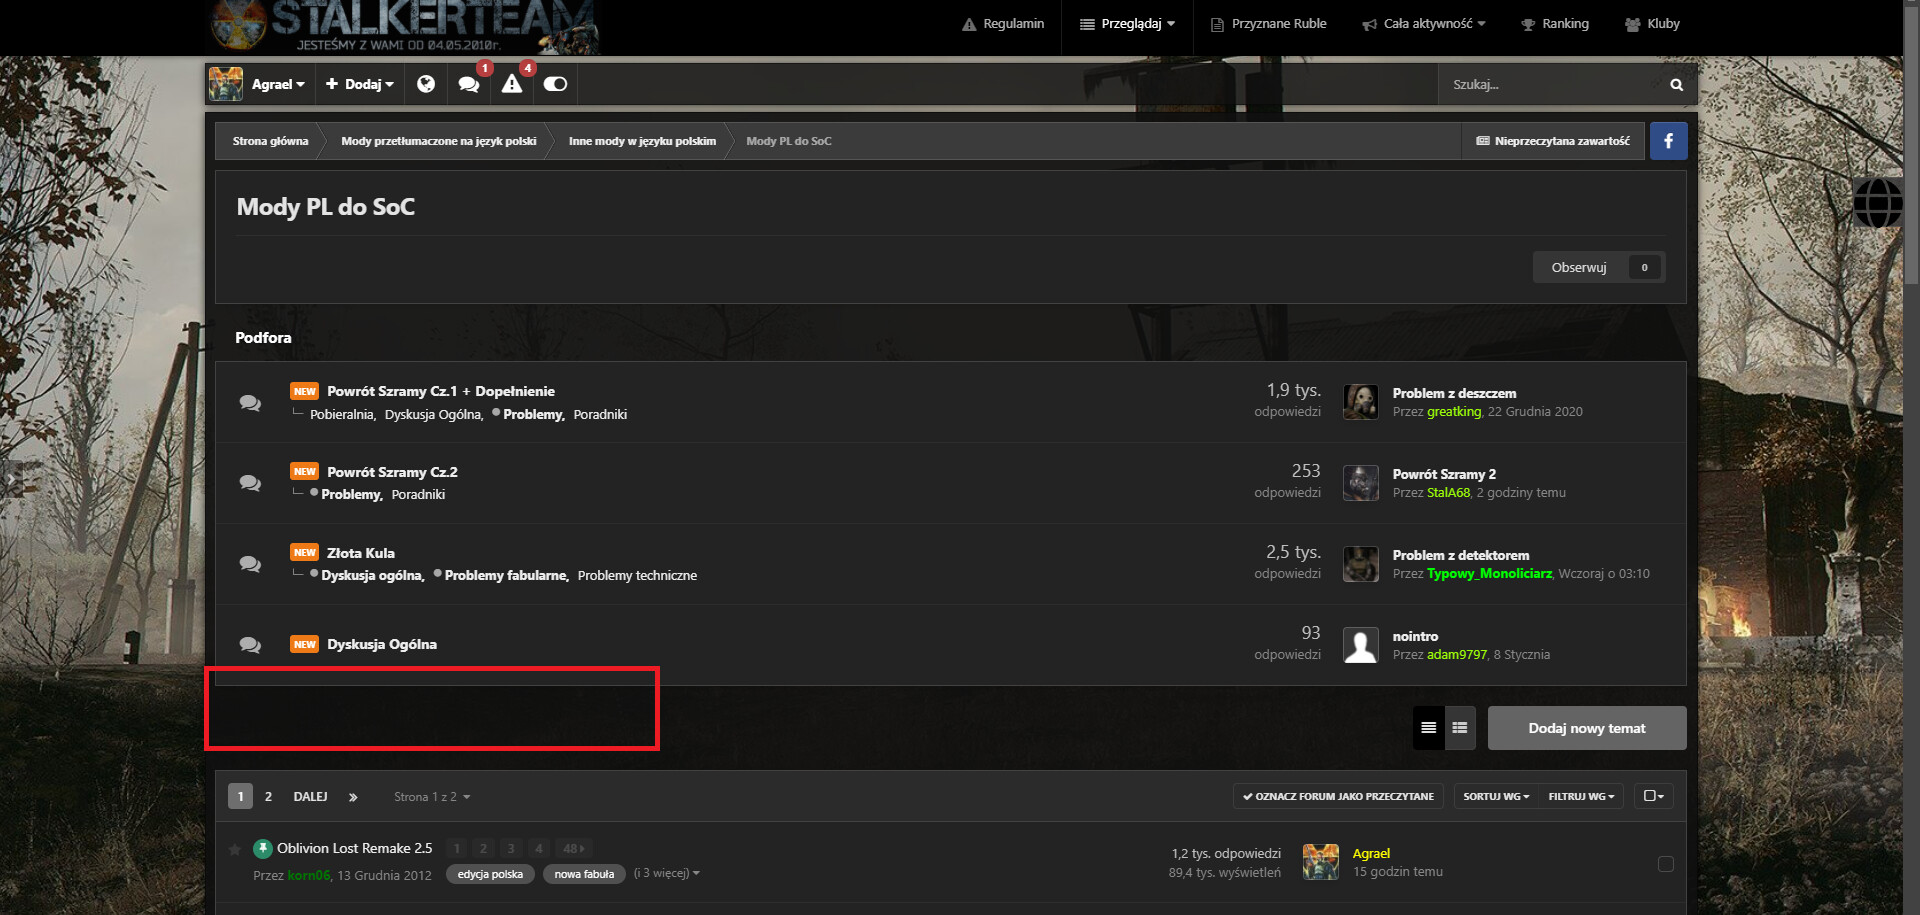Click Agrael's avatar in the topic row
Image resolution: width=1920 pixels, height=915 pixels.
pos(1321,862)
